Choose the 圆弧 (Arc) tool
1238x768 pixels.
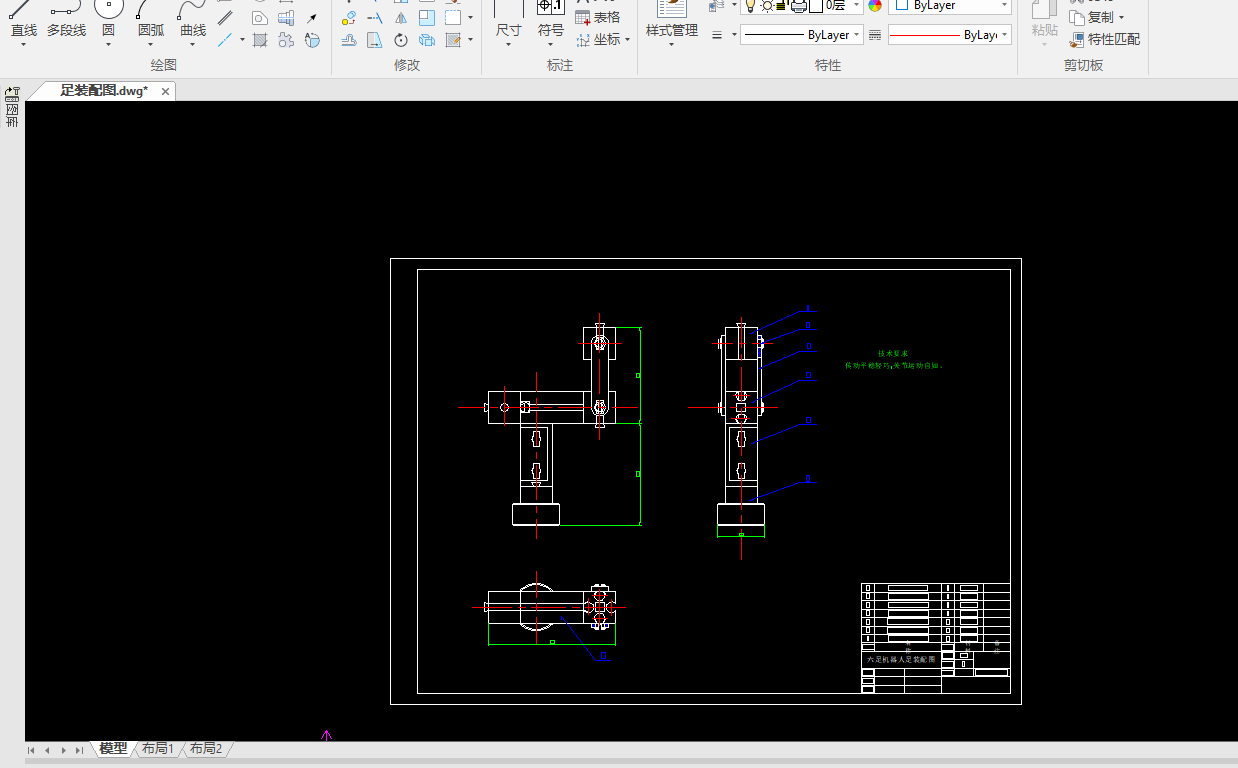(151, 20)
